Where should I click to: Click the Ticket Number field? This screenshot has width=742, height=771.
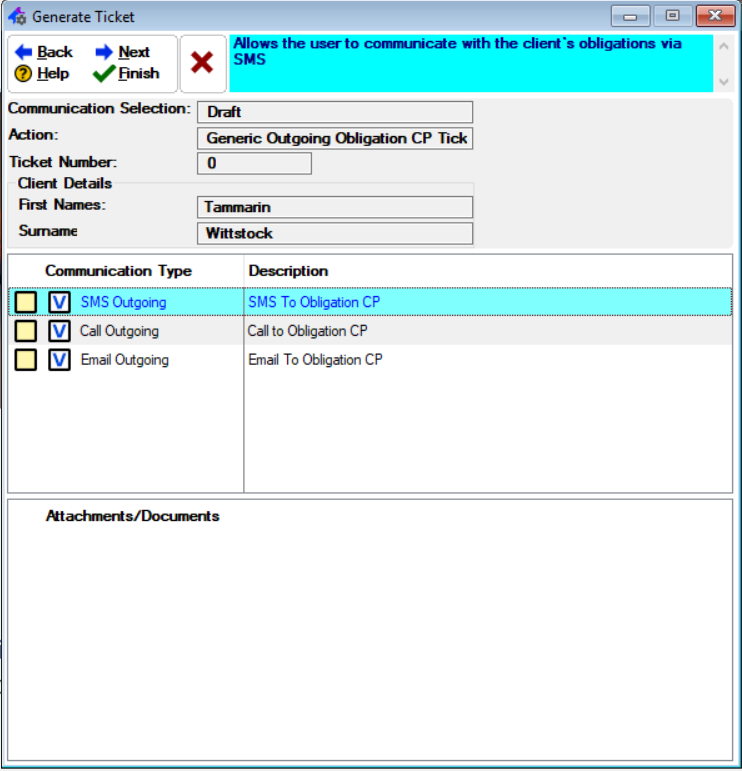point(254,163)
